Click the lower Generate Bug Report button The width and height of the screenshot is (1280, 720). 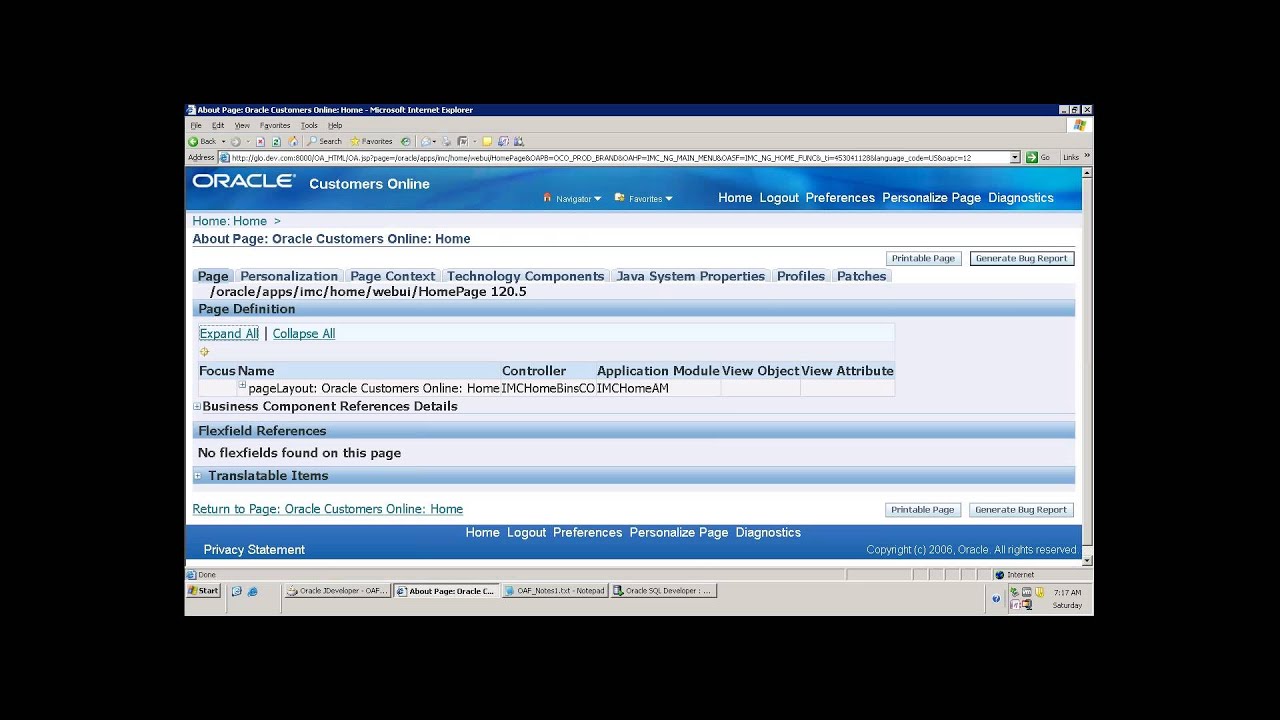pyautogui.click(x=1021, y=510)
